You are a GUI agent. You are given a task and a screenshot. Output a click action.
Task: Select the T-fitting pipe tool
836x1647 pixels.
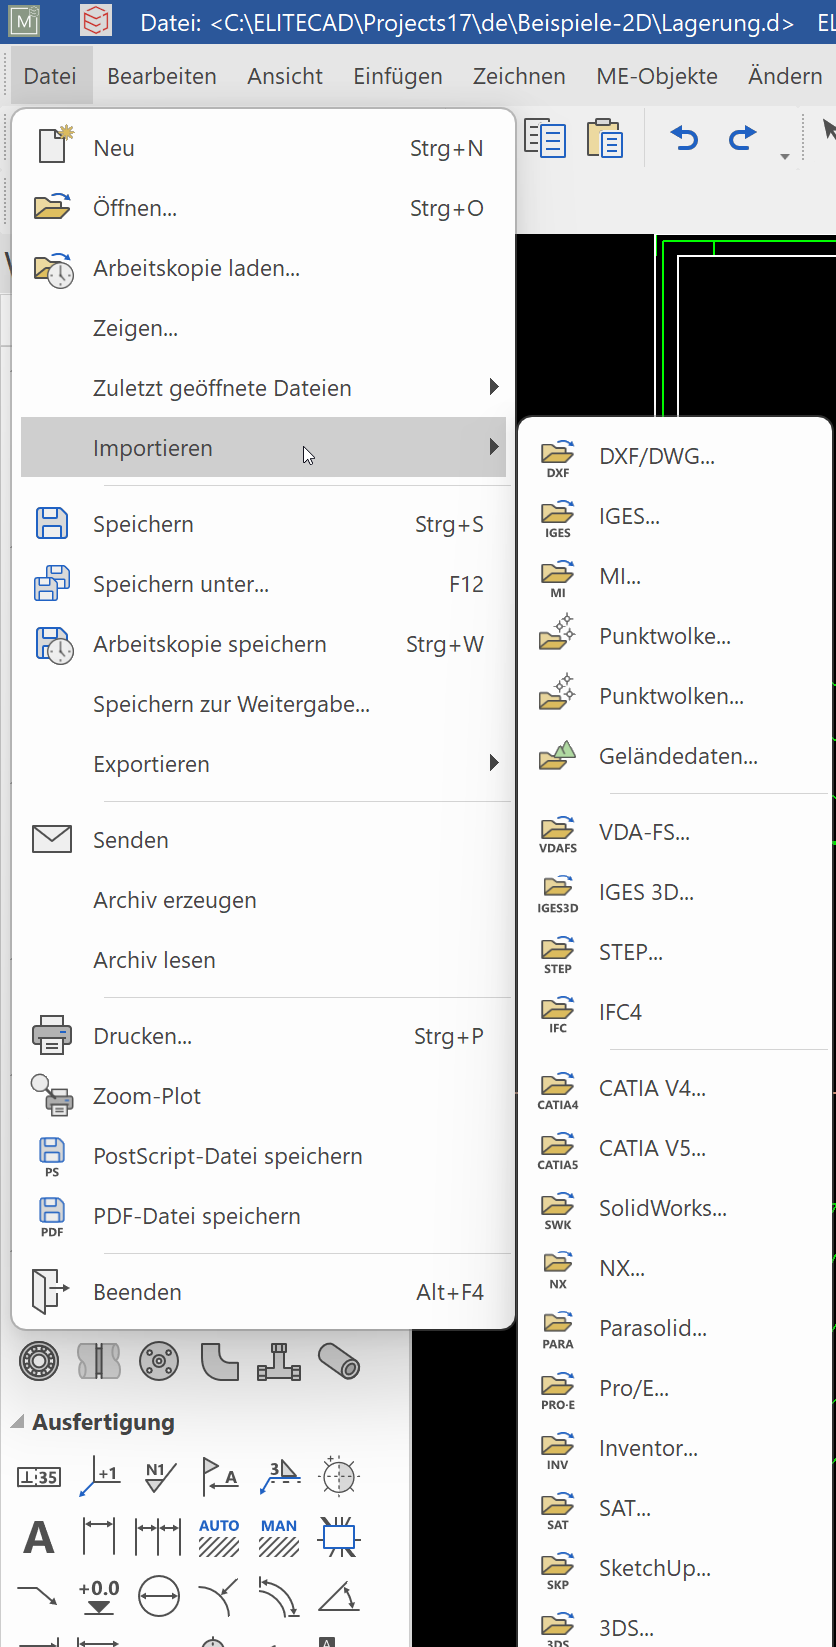pyautogui.click(x=278, y=1361)
